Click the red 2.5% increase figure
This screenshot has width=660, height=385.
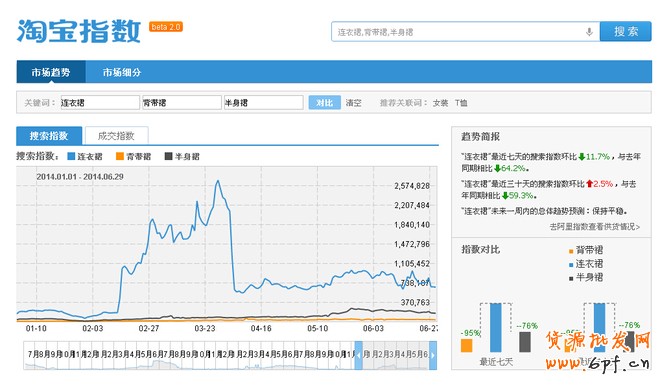[x=603, y=184]
